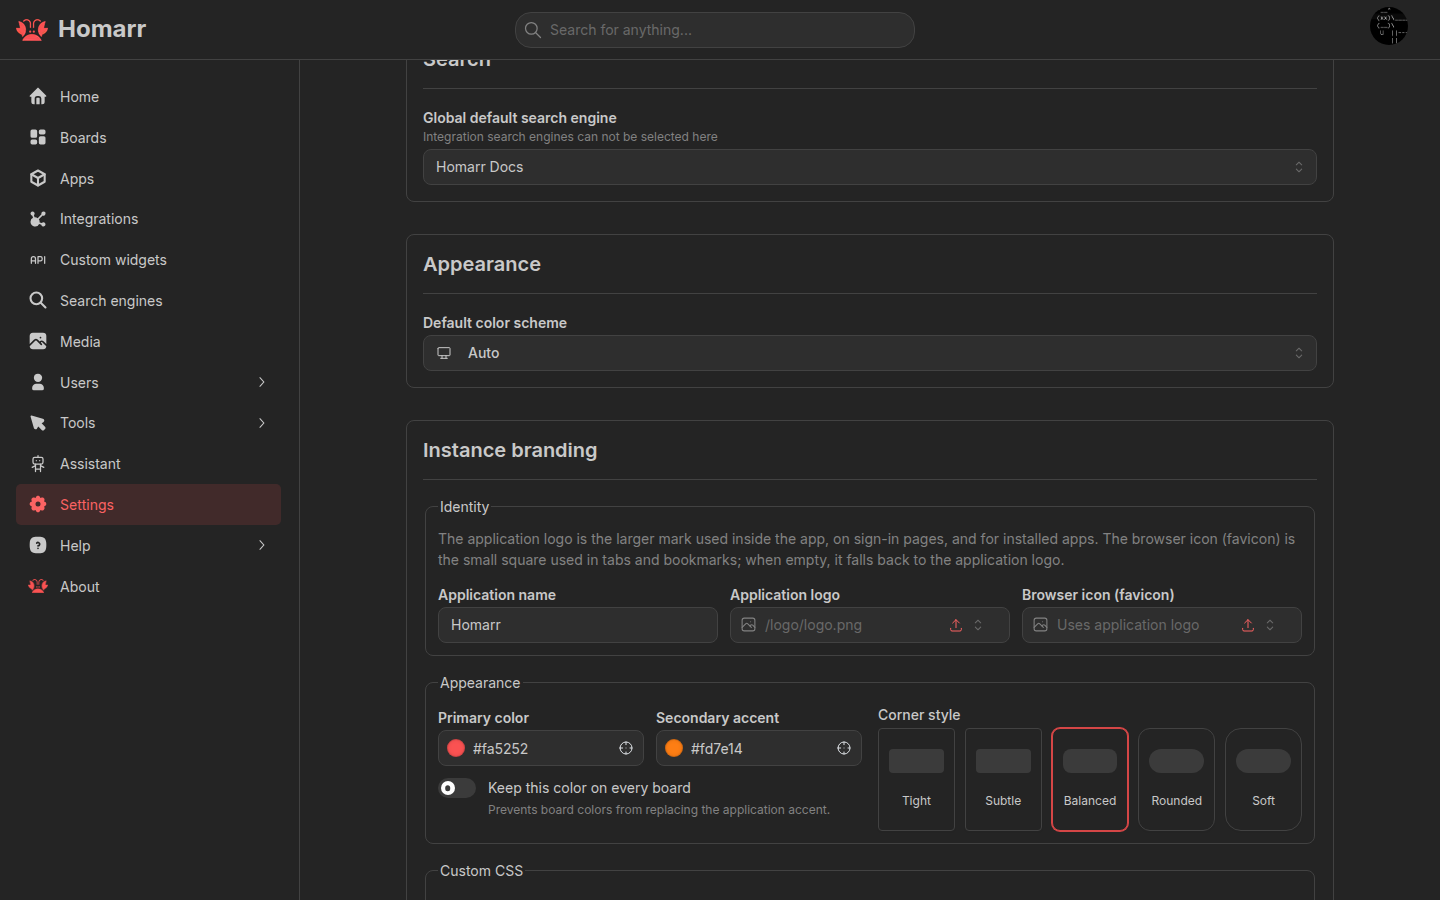Click upload icon in Browser icon field
This screenshot has height=900, width=1440.
(x=1248, y=625)
